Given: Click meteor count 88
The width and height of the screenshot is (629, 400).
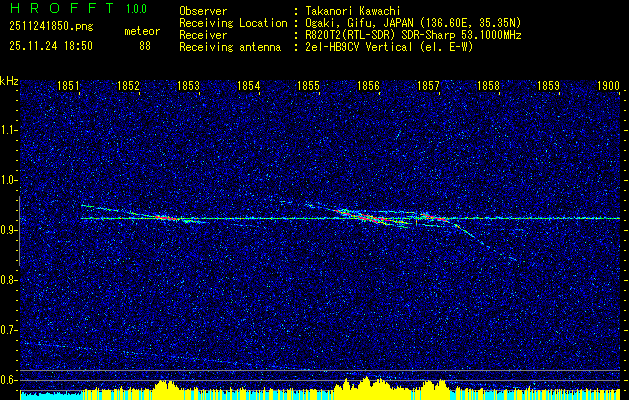Looking at the screenshot, I should pyautogui.click(x=145, y=46).
